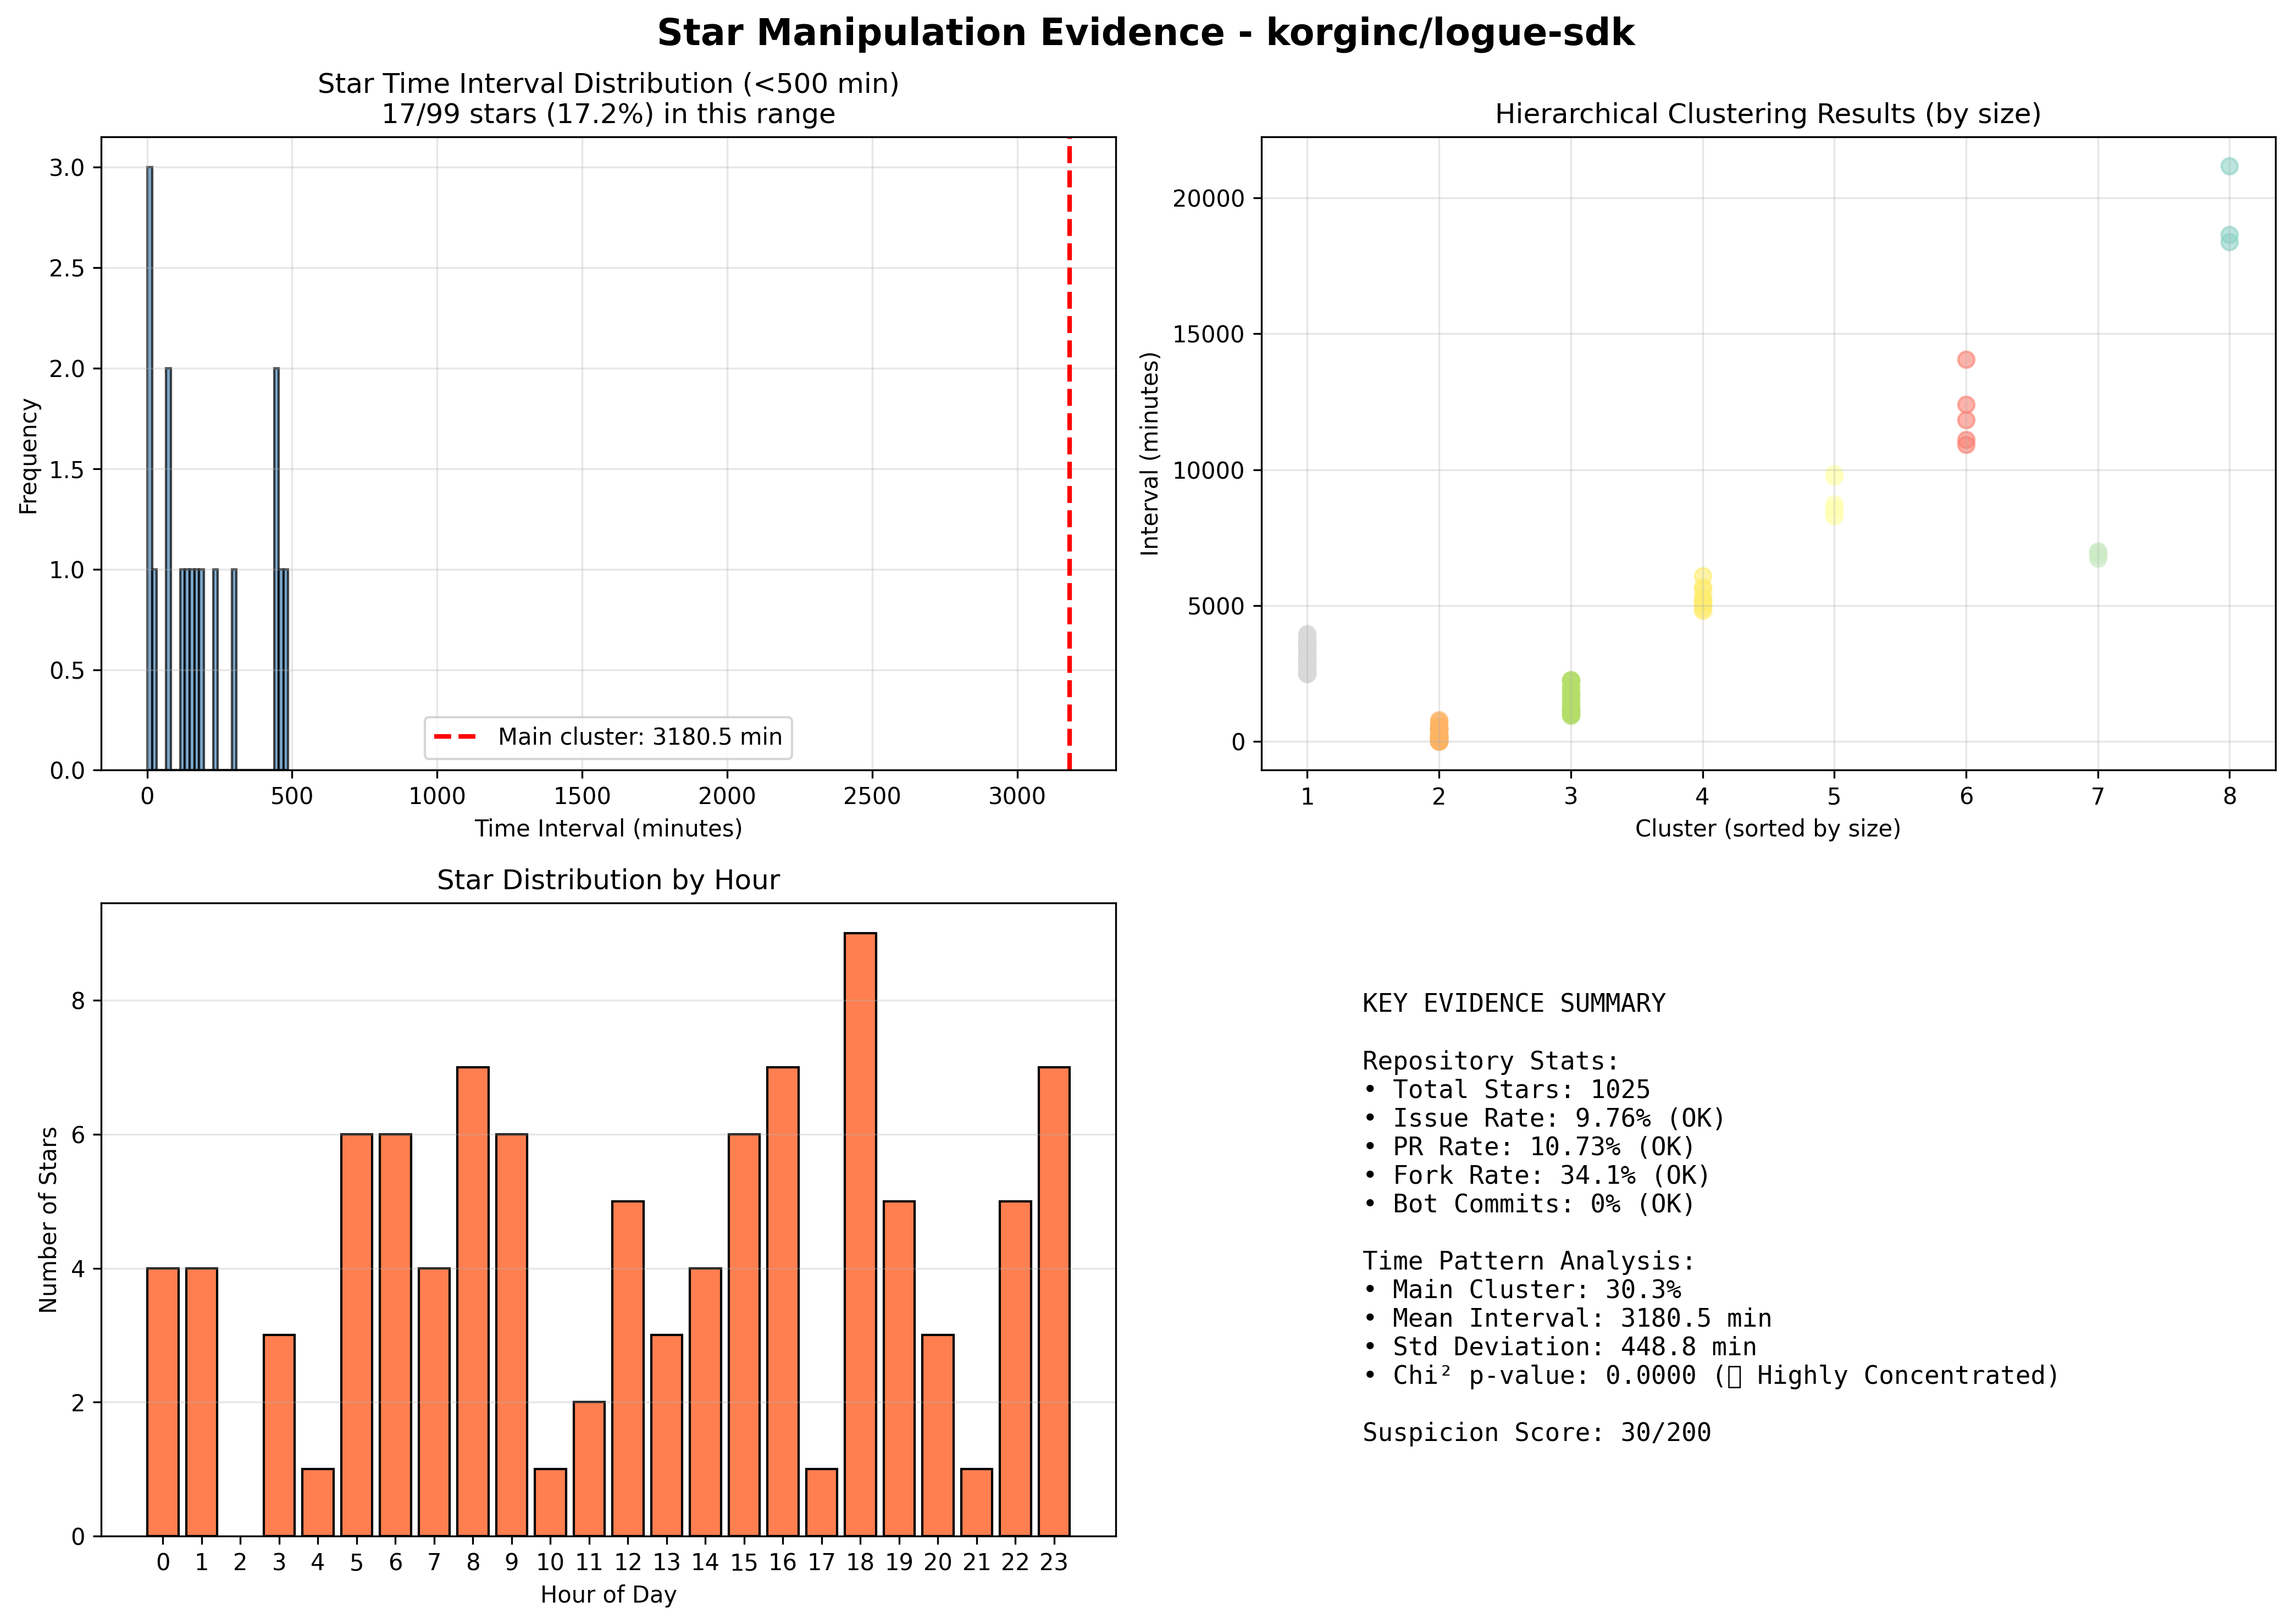The image size is (2292, 1624).
Task: Select the 'Frequency' y-axis label
Action: (x=29, y=456)
